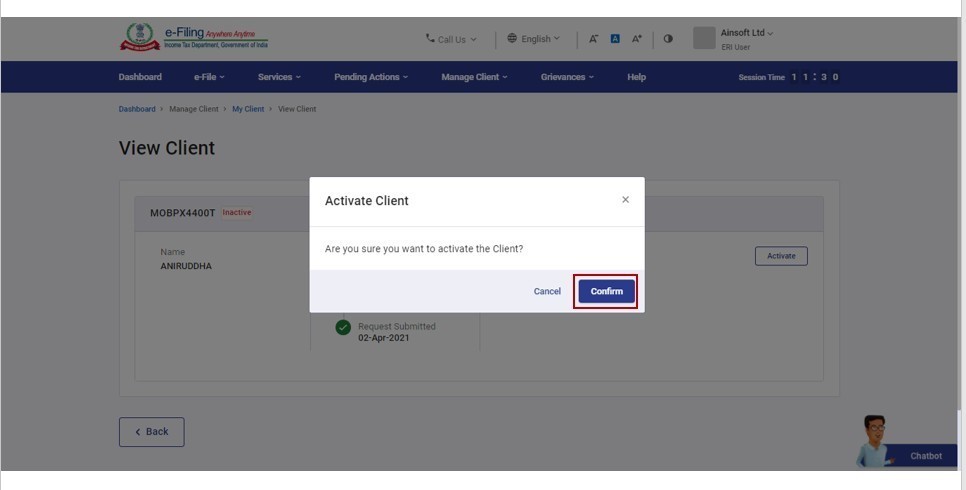Expand the Call Us dropdown

pos(451,39)
